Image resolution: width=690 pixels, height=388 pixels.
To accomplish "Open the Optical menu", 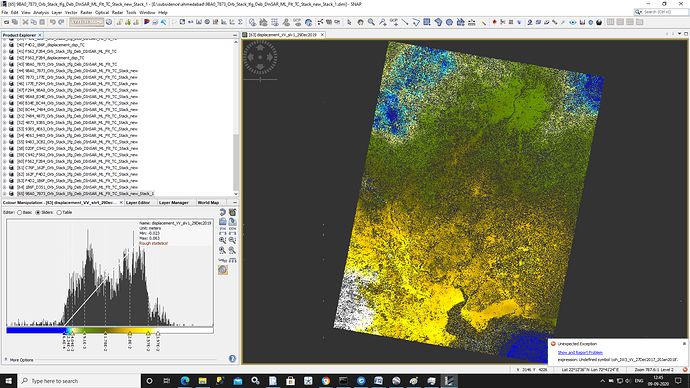I will coord(102,12).
